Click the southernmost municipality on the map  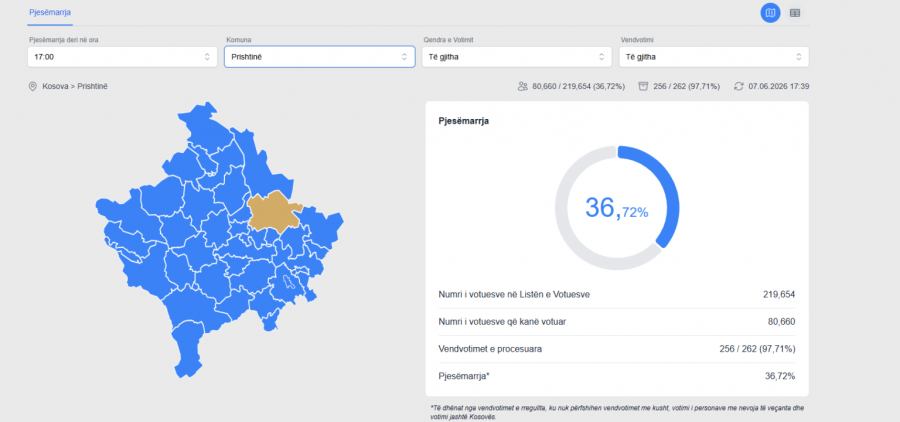[188, 349]
